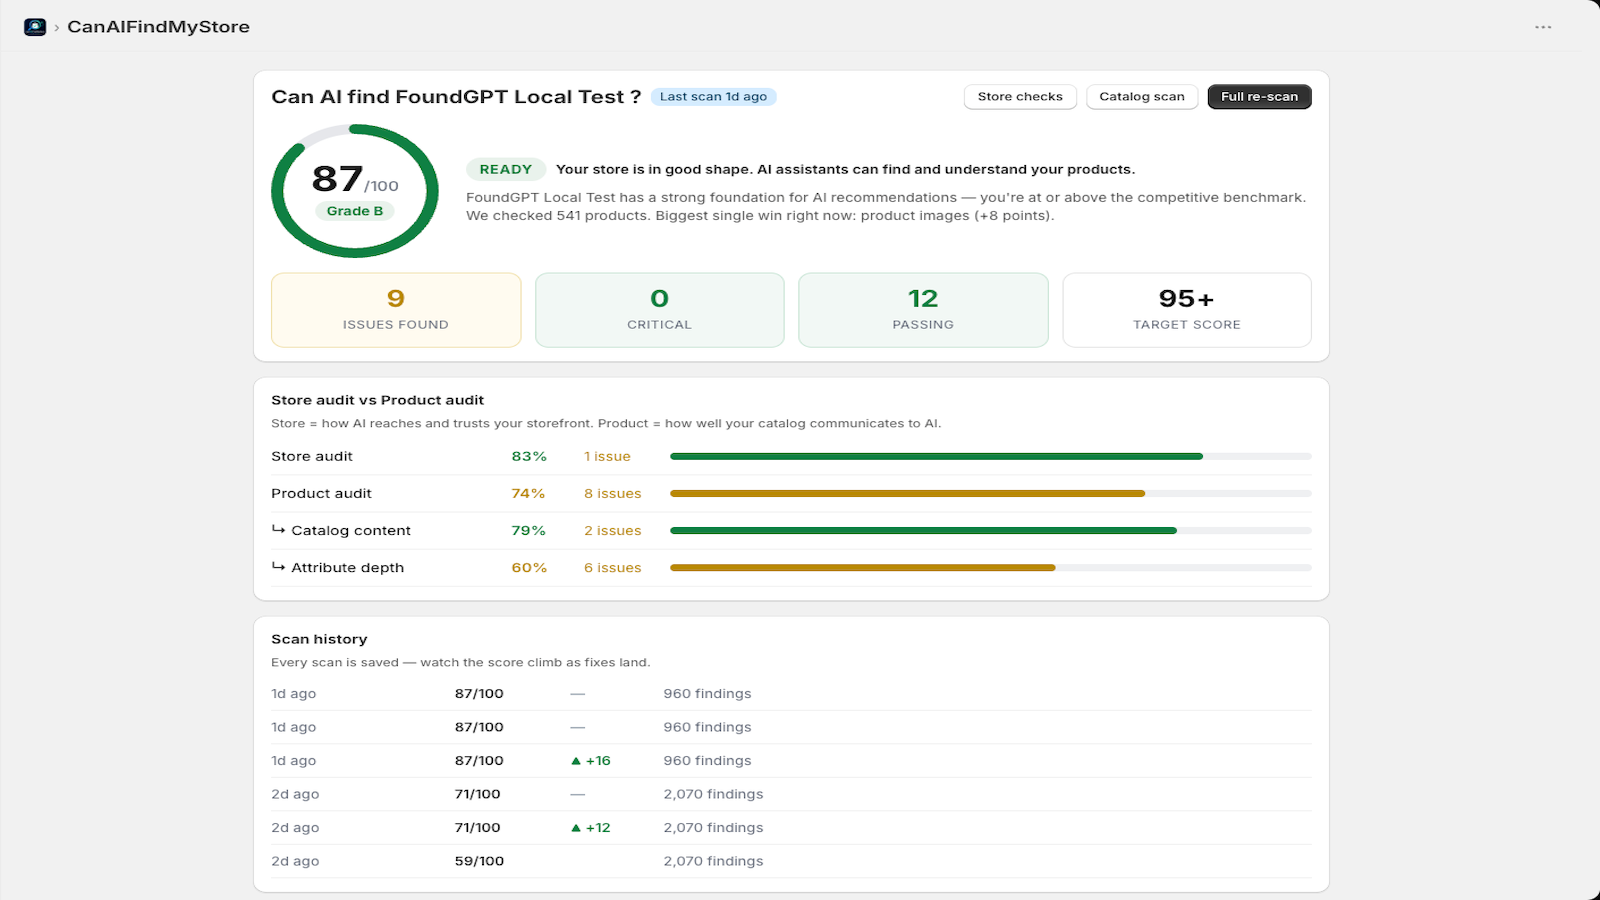The image size is (1600, 900).
Task: Open the 9 Issues Found card
Action: (396, 310)
